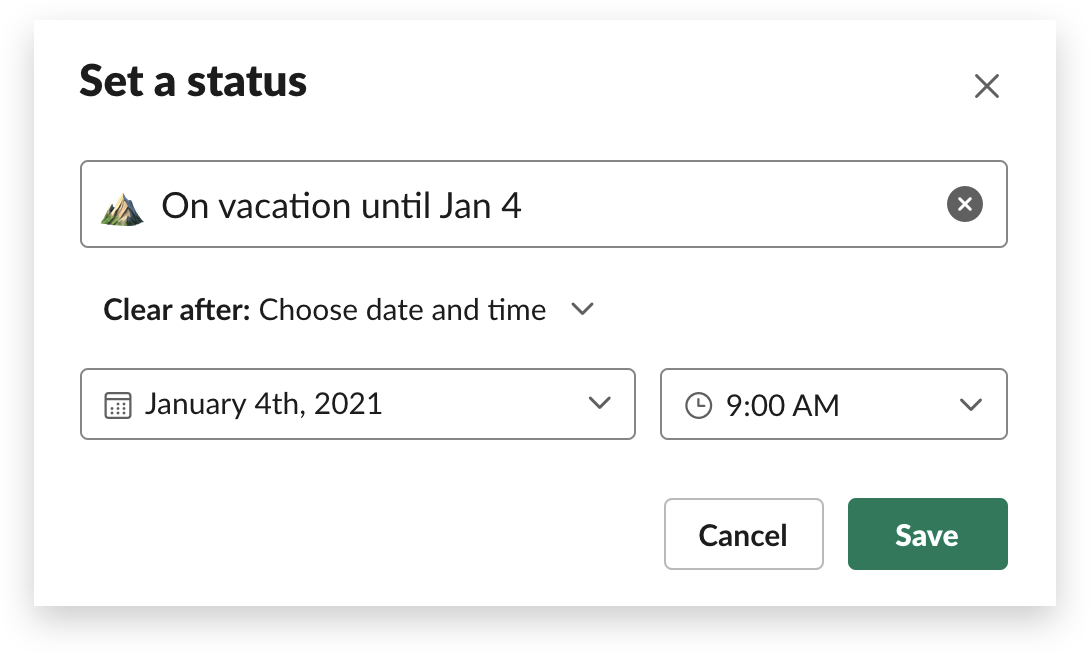Save the vacation status
This screenshot has height=654, width=1090.
coord(927,535)
